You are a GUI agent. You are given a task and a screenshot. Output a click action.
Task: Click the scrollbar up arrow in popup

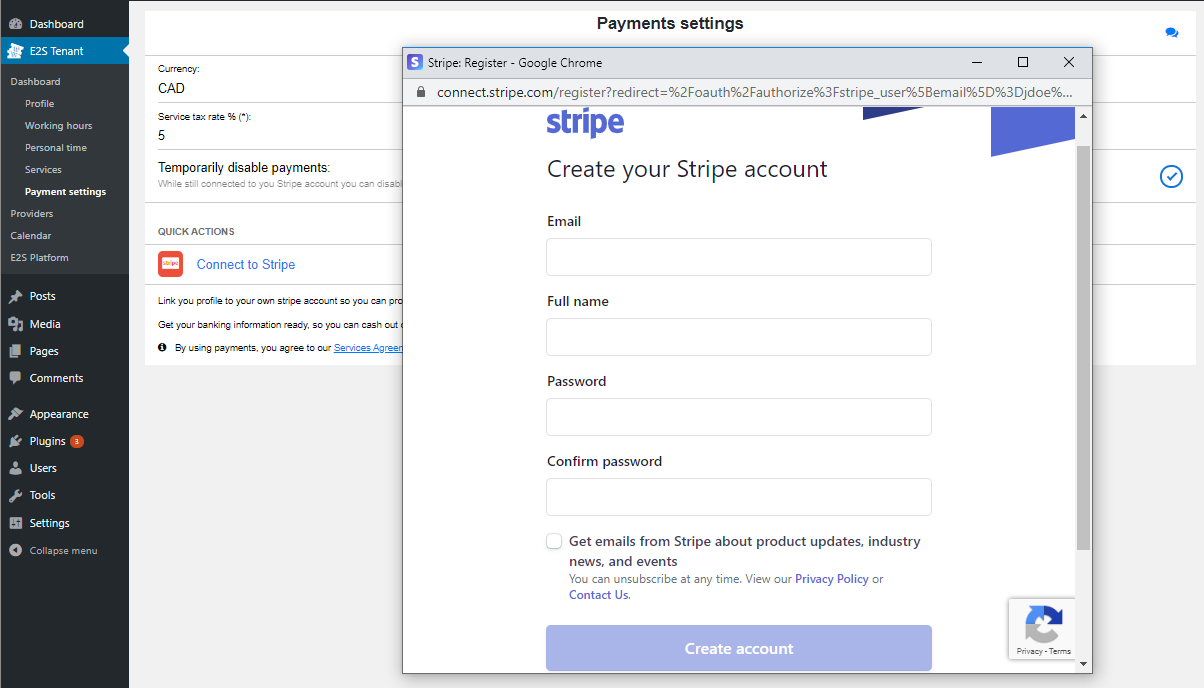(1083, 115)
